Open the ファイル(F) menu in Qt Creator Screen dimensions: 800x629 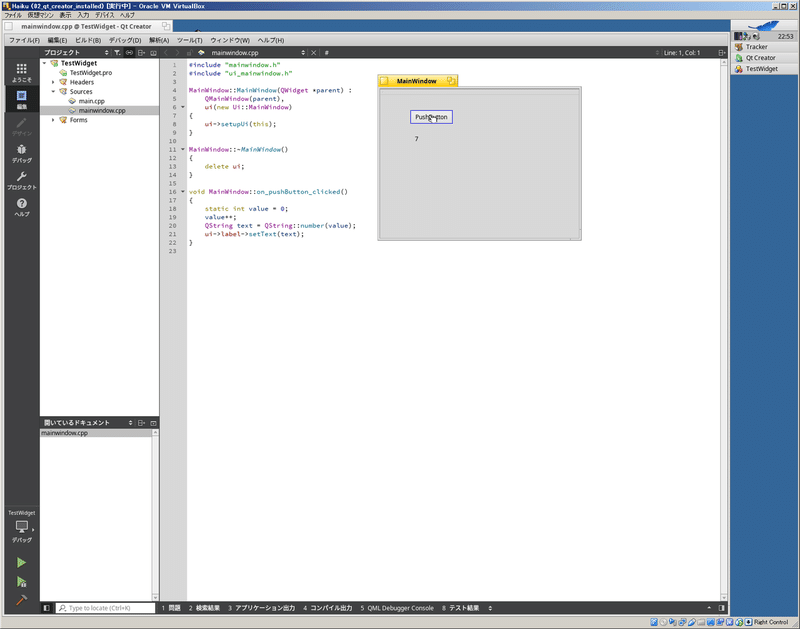24,40
